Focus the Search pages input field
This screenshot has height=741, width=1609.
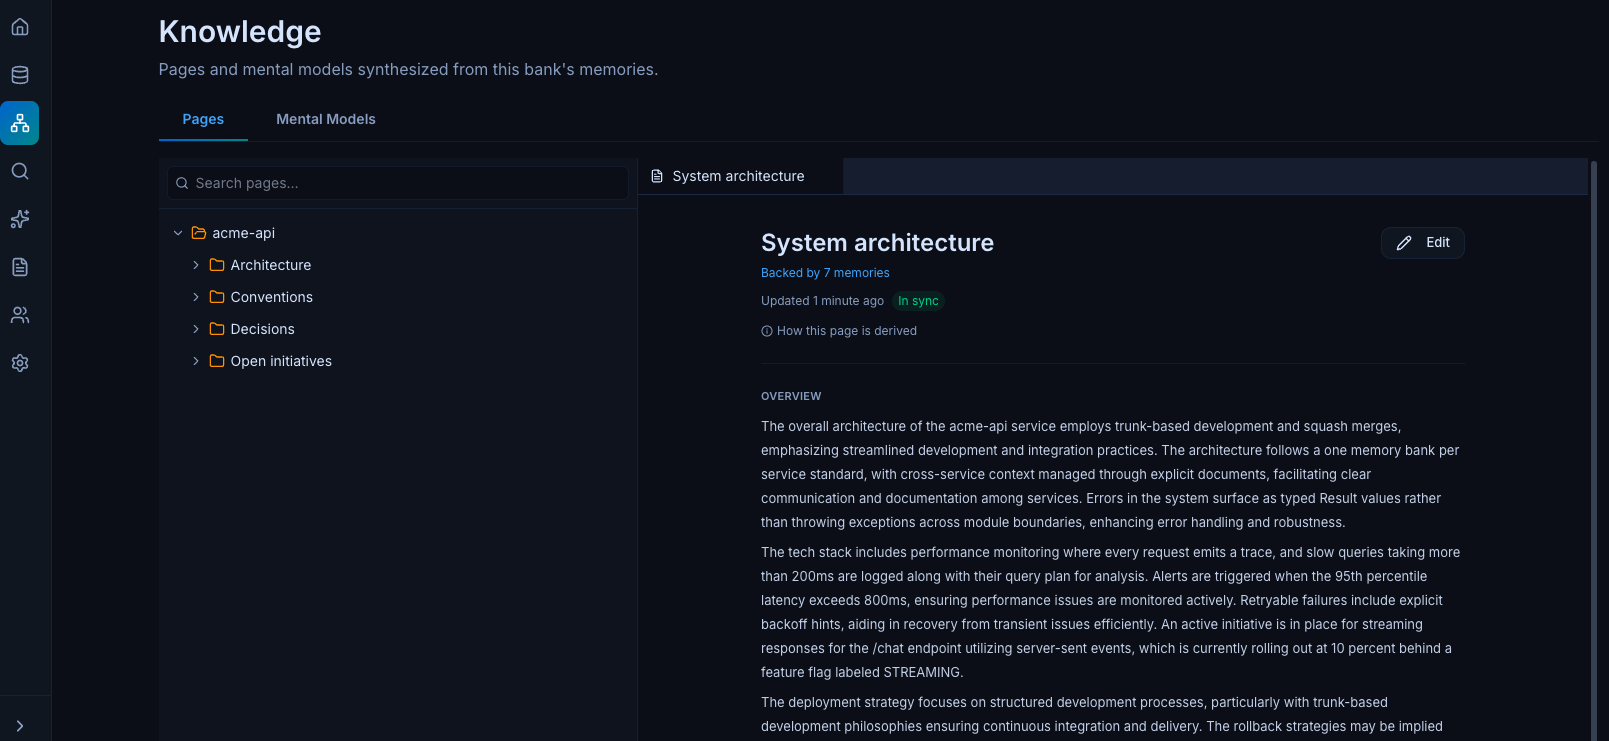[x=398, y=183]
